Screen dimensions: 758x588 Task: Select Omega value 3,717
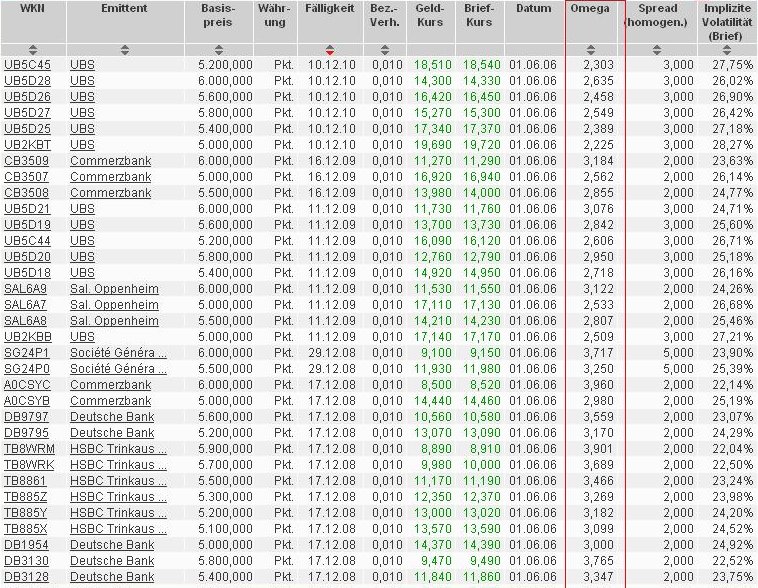[598, 353]
